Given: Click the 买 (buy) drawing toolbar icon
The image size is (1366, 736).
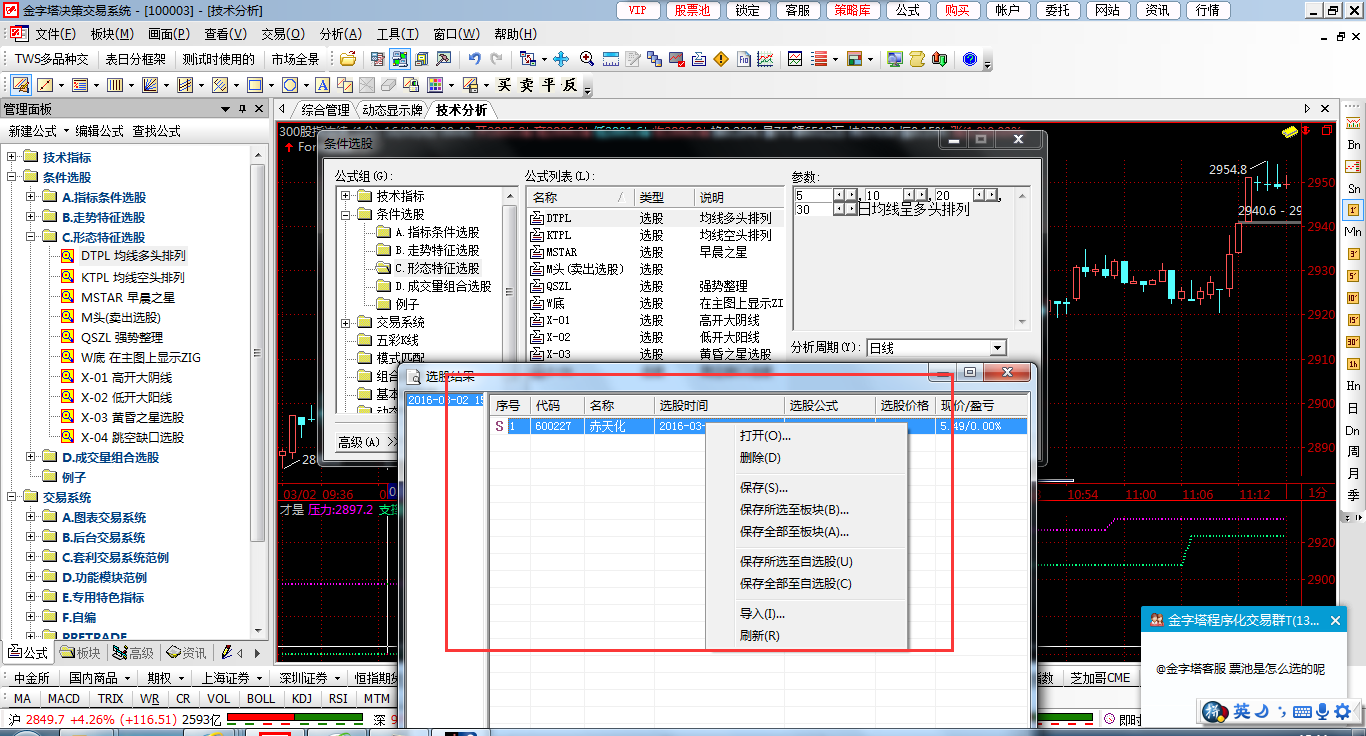Looking at the screenshot, I should click(505, 85).
